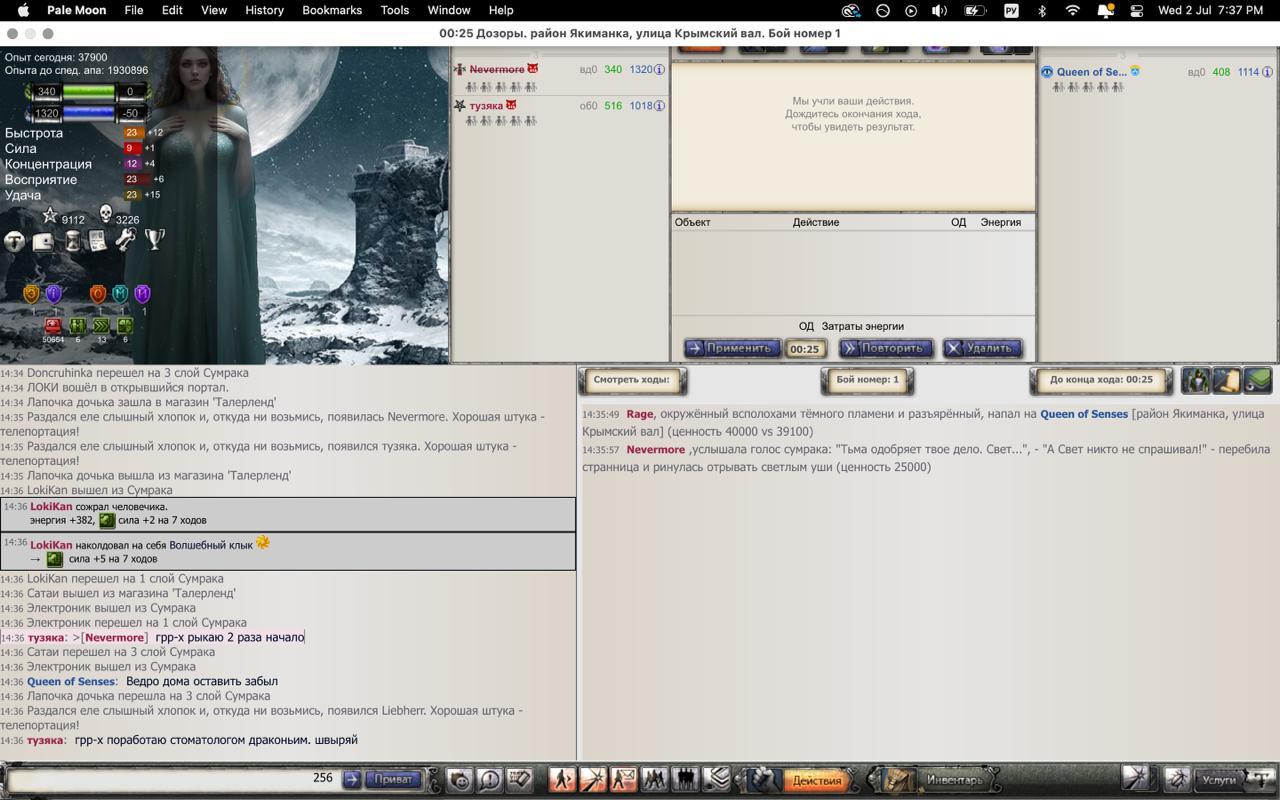Open the File menu
1280x800 pixels.
tap(133, 10)
